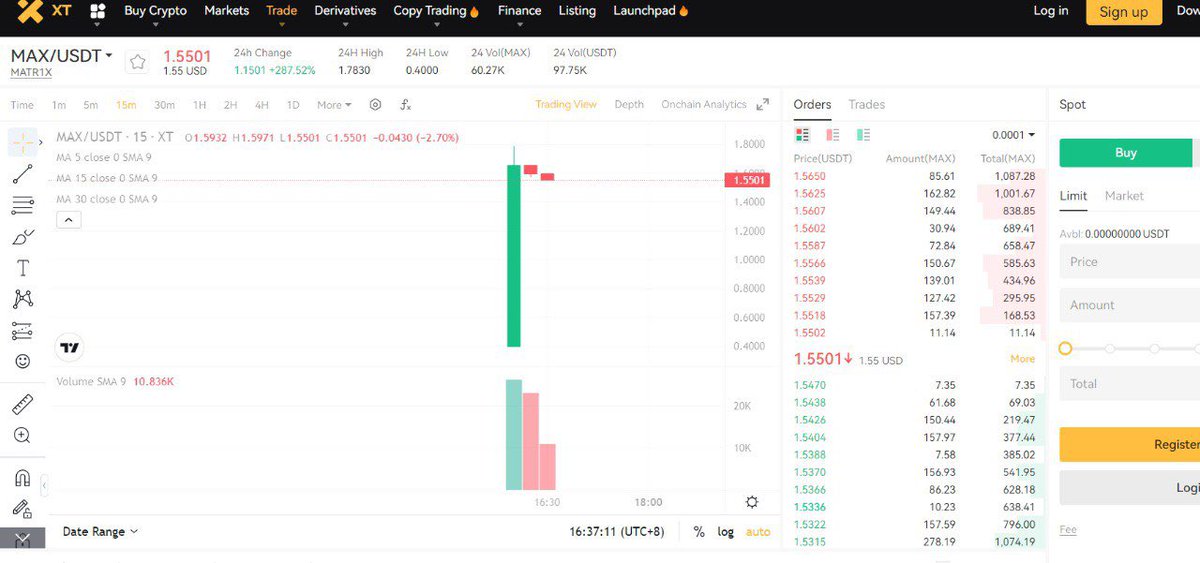Select the ruler measure tool
1200x563 pixels.
pos(22,405)
